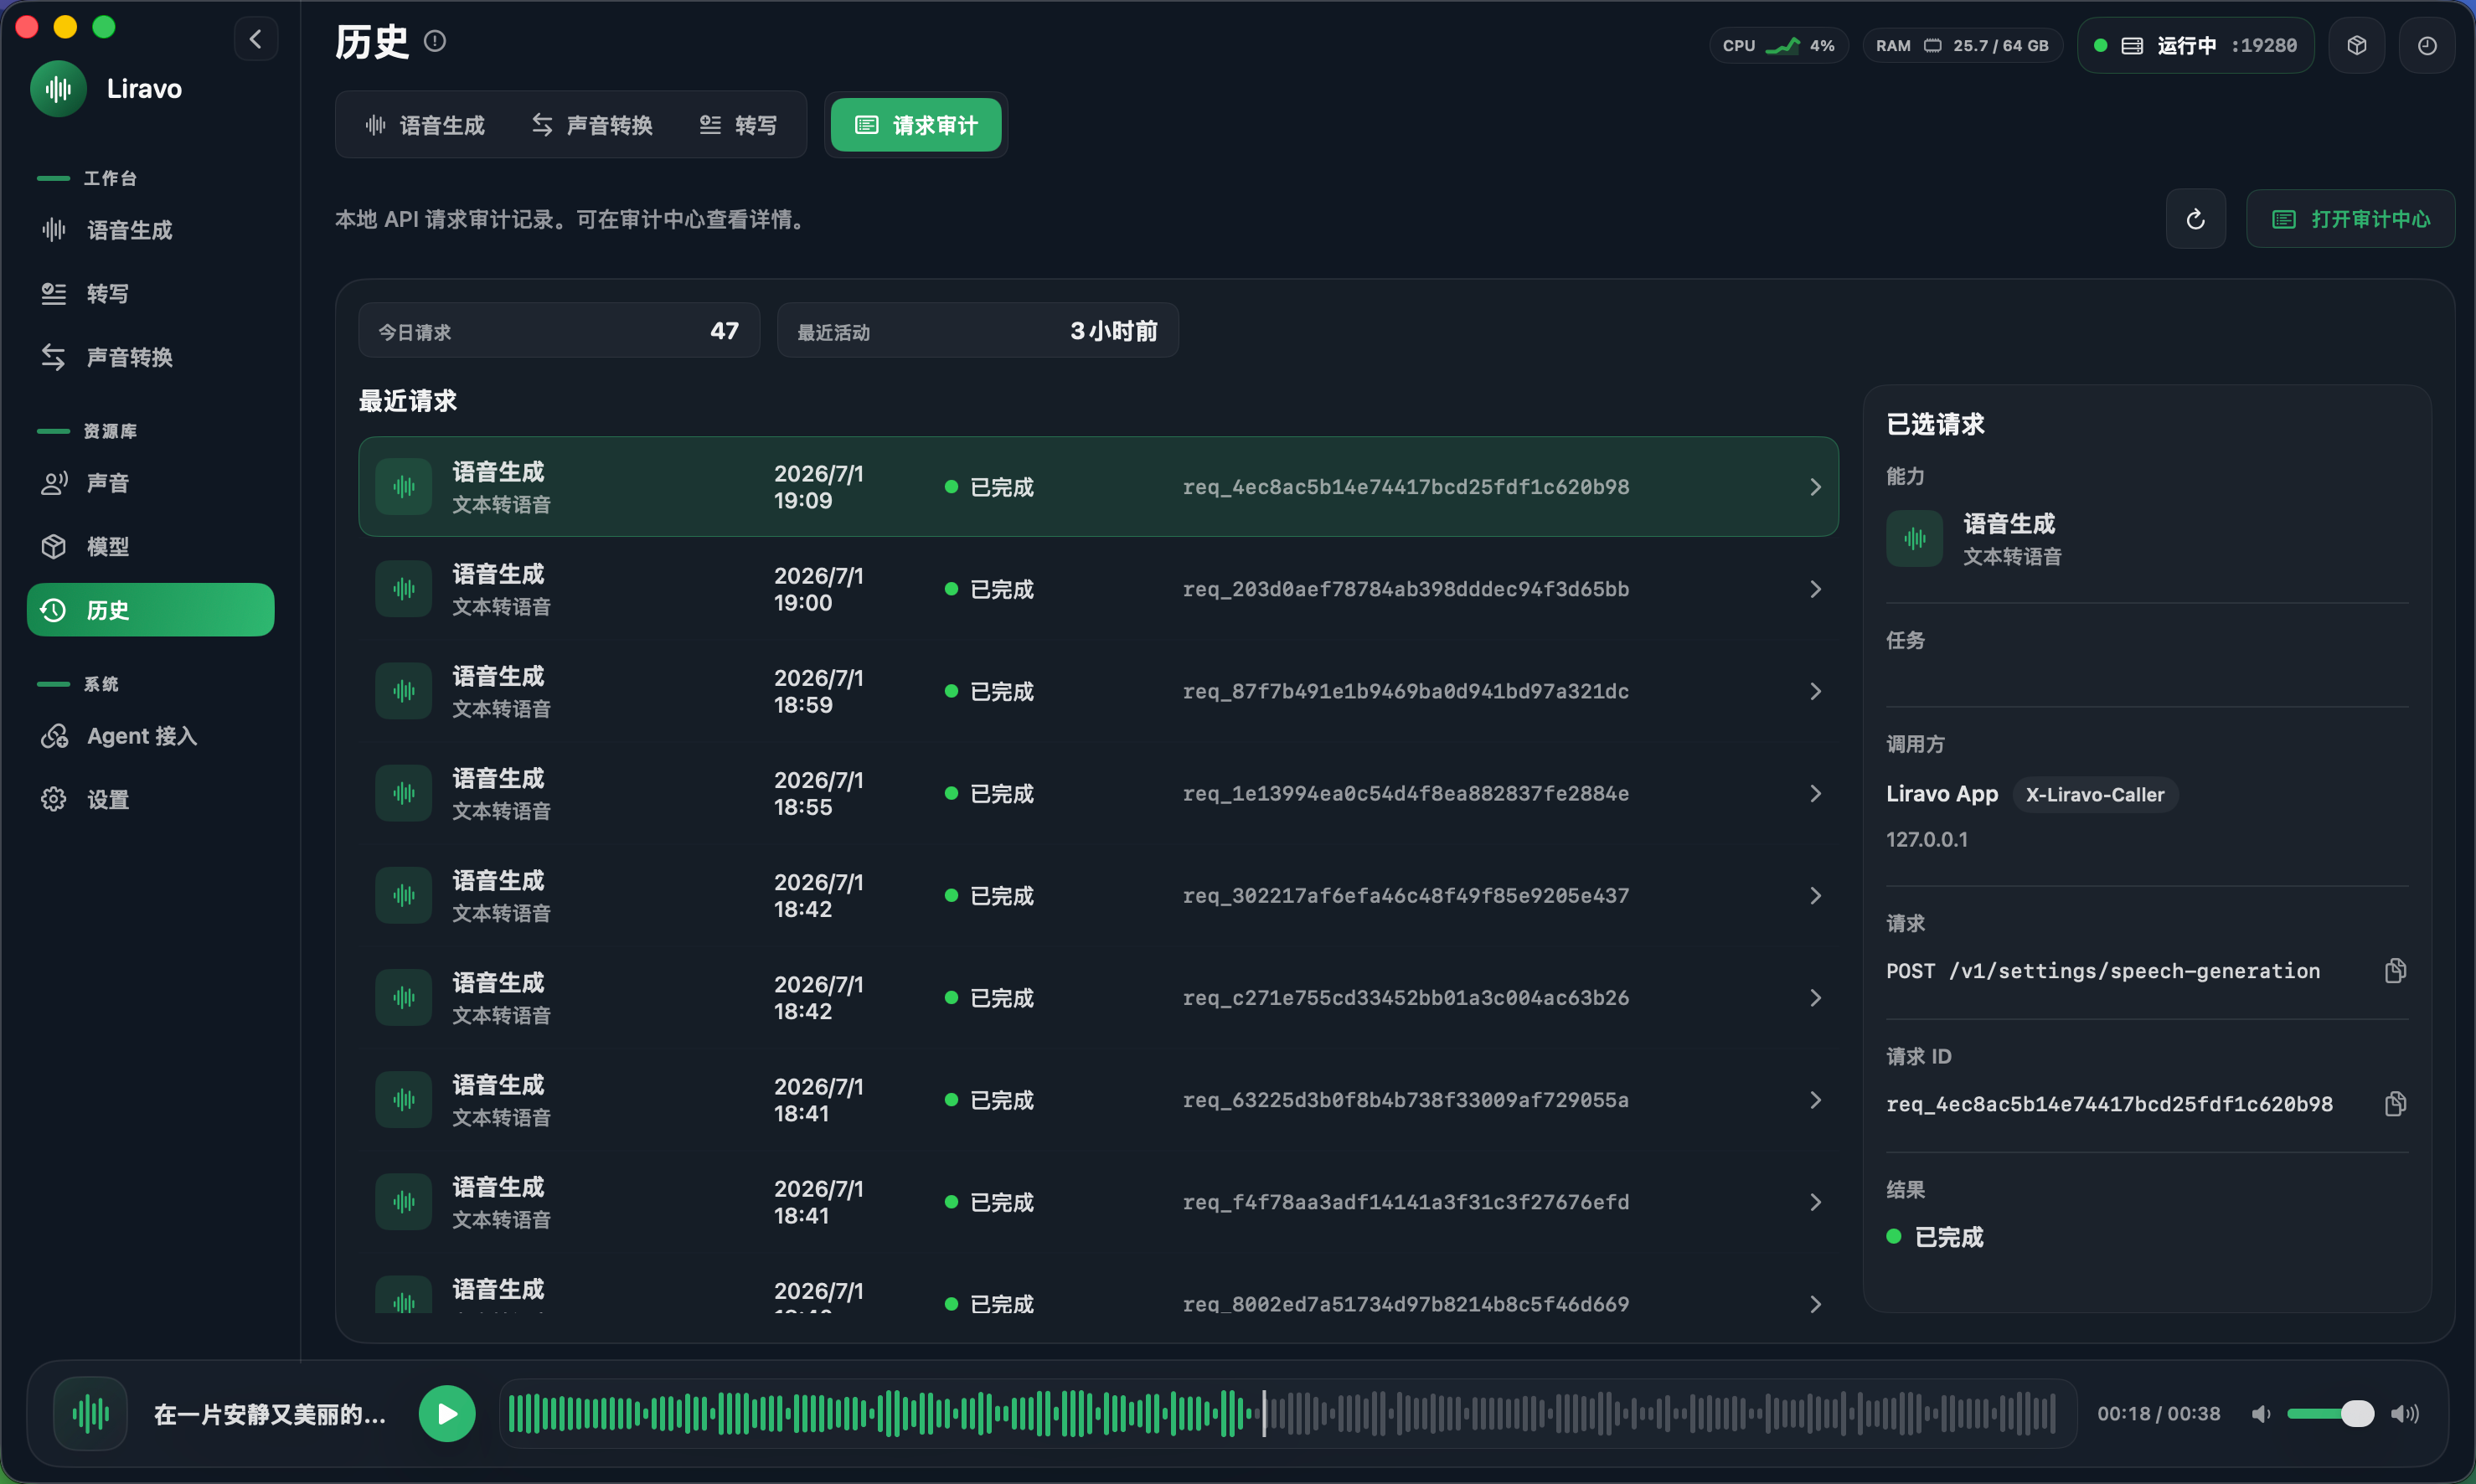Expand chevron for req_f4f78aa3 request row
Screen dimensions: 2476x1484
pyautogui.click(x=1815, y=1202)
